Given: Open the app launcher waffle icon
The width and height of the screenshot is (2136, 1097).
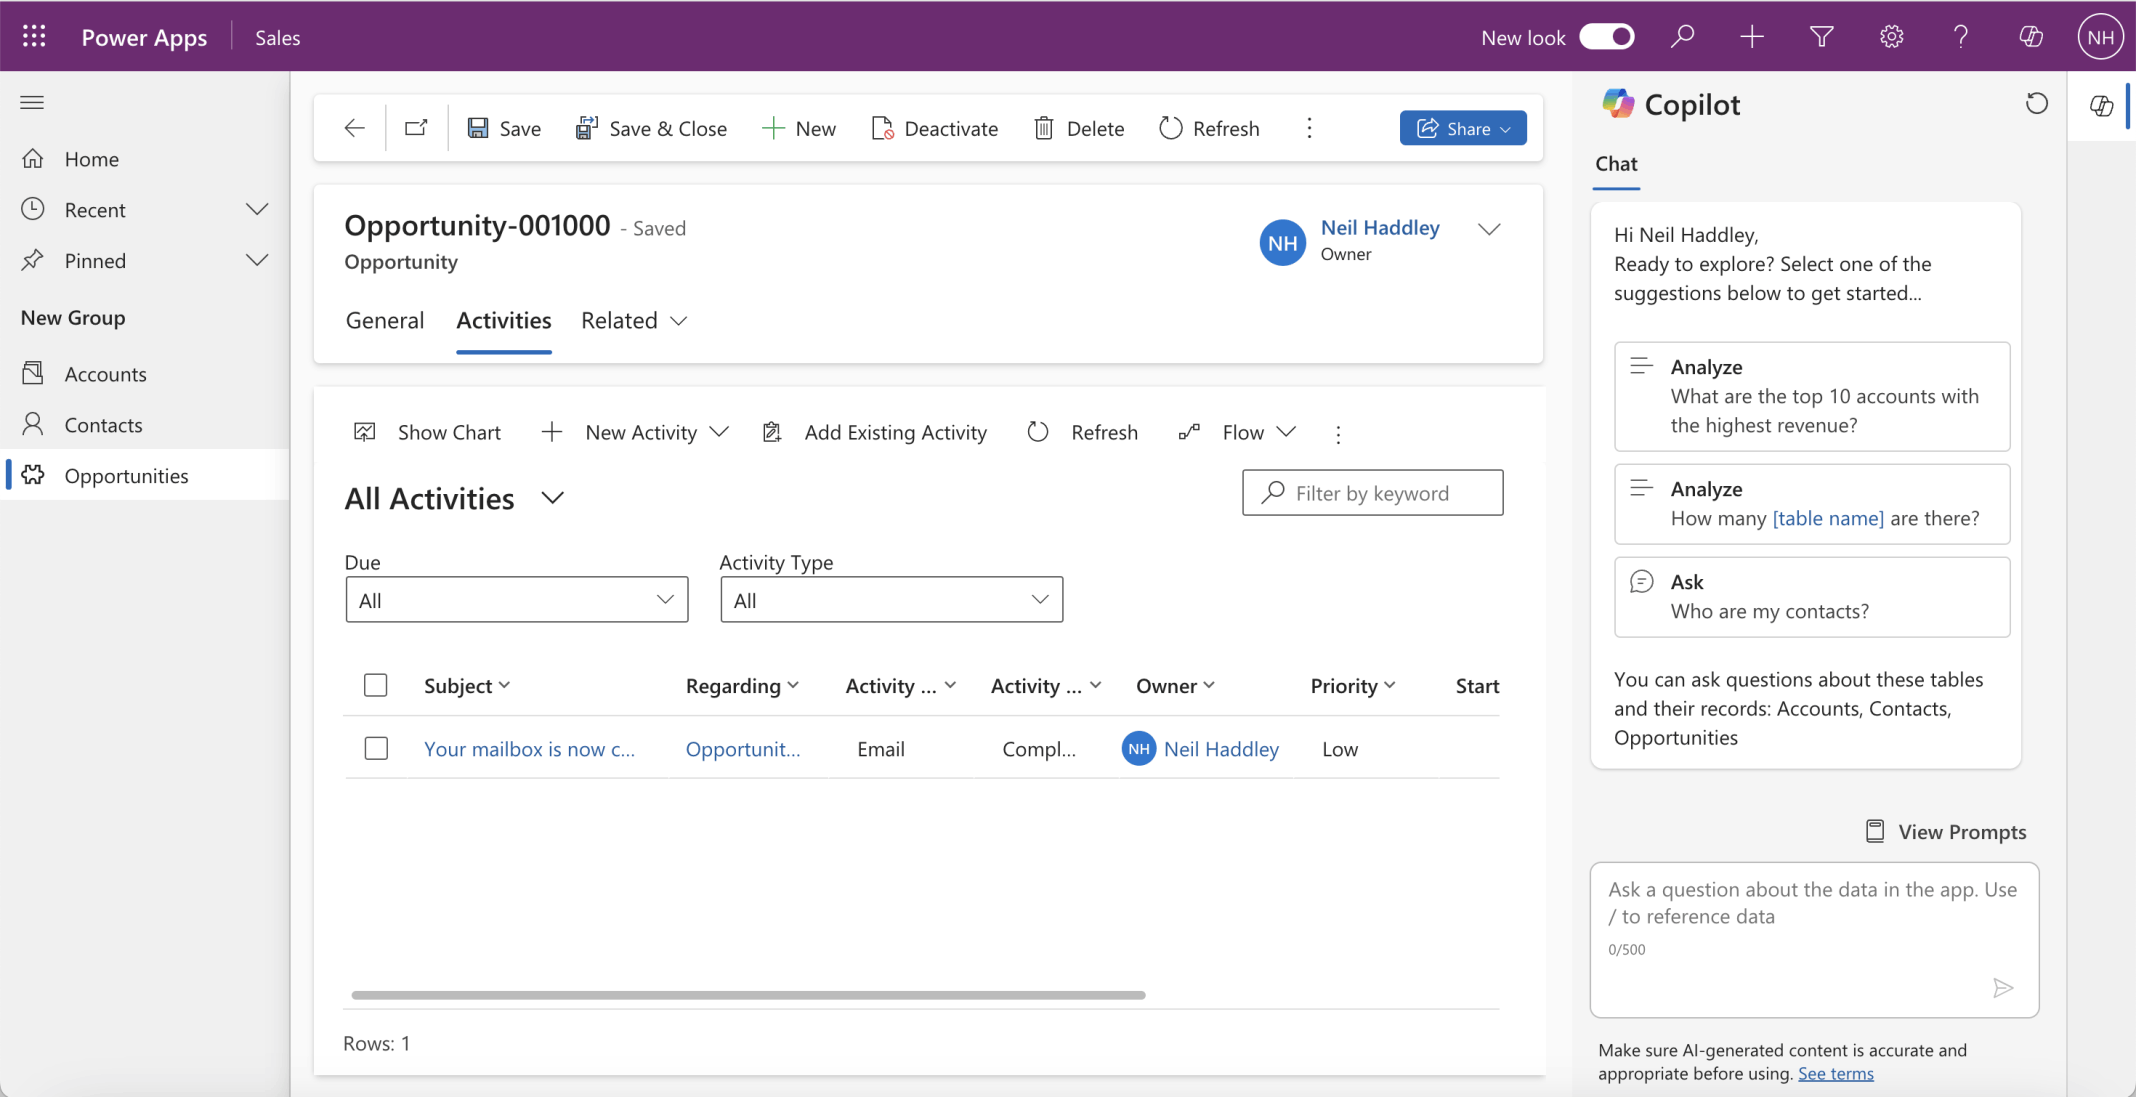Looking at the screenshot, I should pyautogui.click(x=34, y=37).
